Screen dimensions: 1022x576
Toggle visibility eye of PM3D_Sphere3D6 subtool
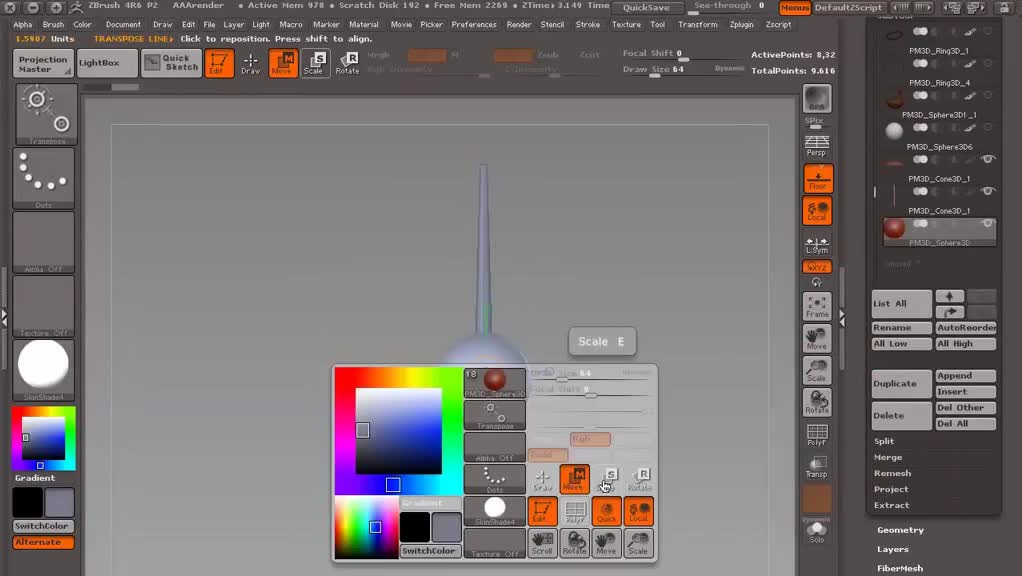click(x=988, y=159)
